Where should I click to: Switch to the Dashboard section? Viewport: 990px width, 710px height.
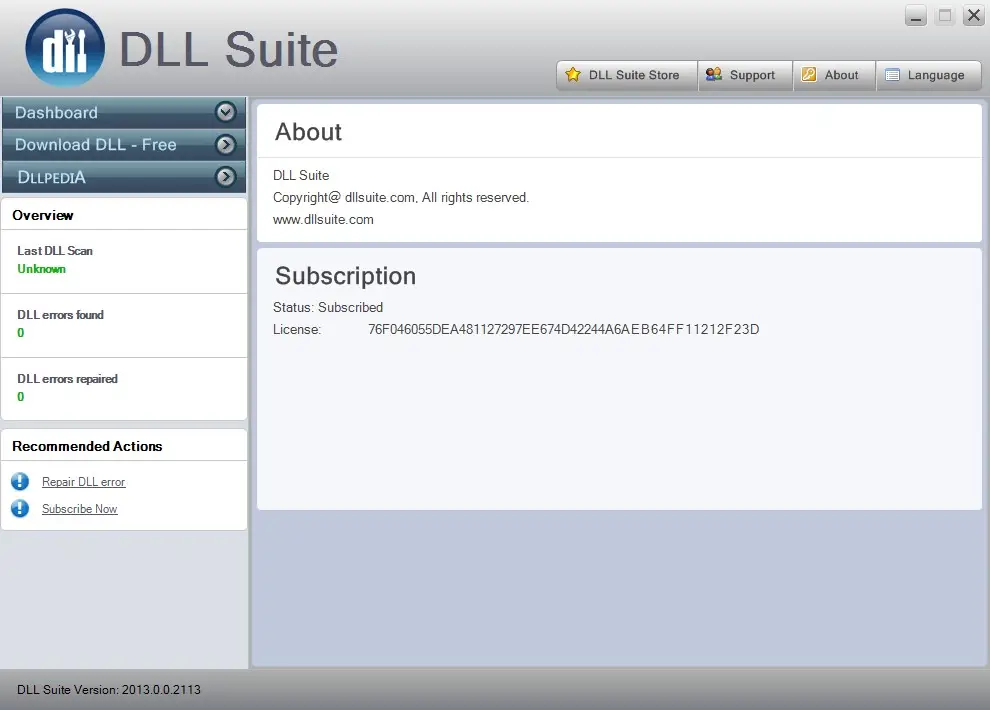(55, 112)
